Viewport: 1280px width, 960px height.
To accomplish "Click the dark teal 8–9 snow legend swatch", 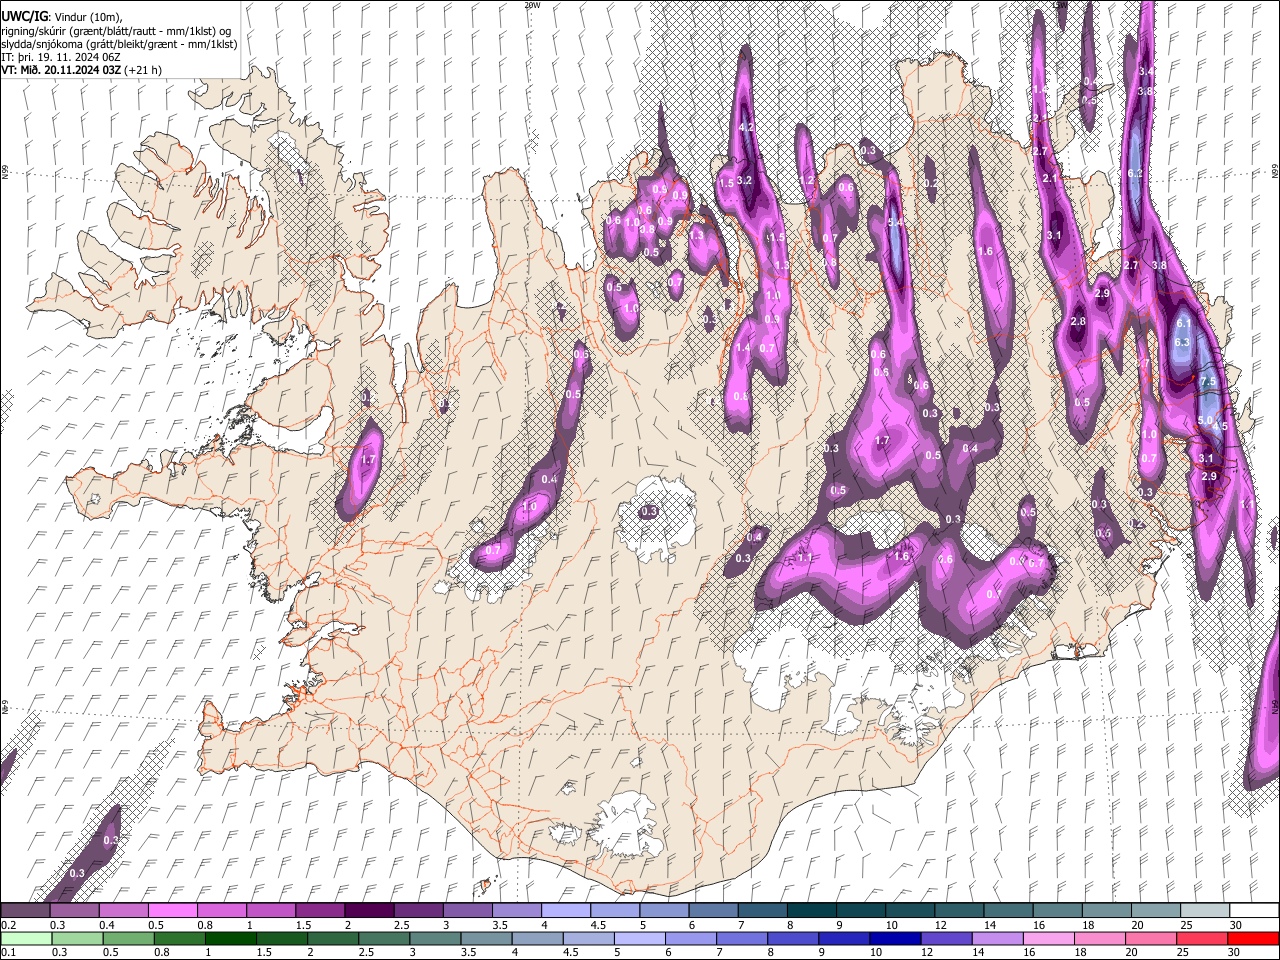I will 811,911.
